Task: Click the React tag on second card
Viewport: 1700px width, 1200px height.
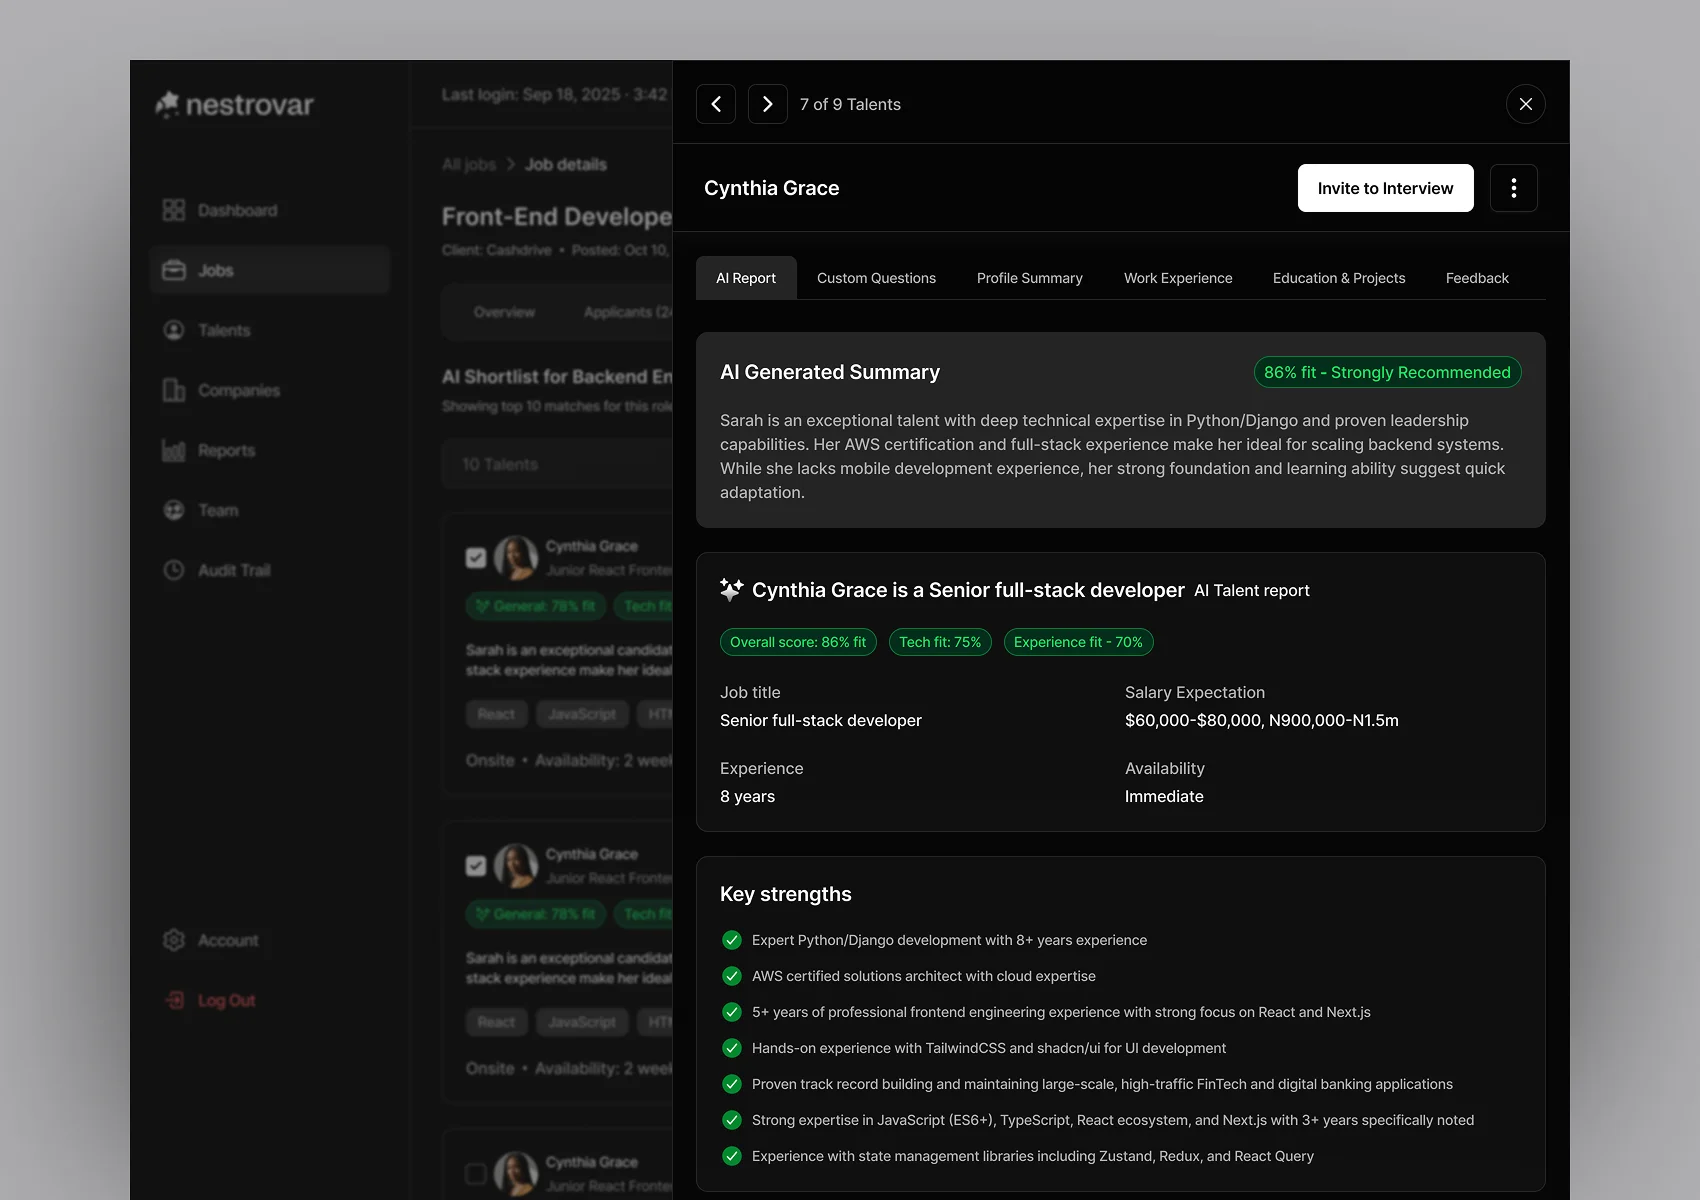Action: pos(496,1022)
